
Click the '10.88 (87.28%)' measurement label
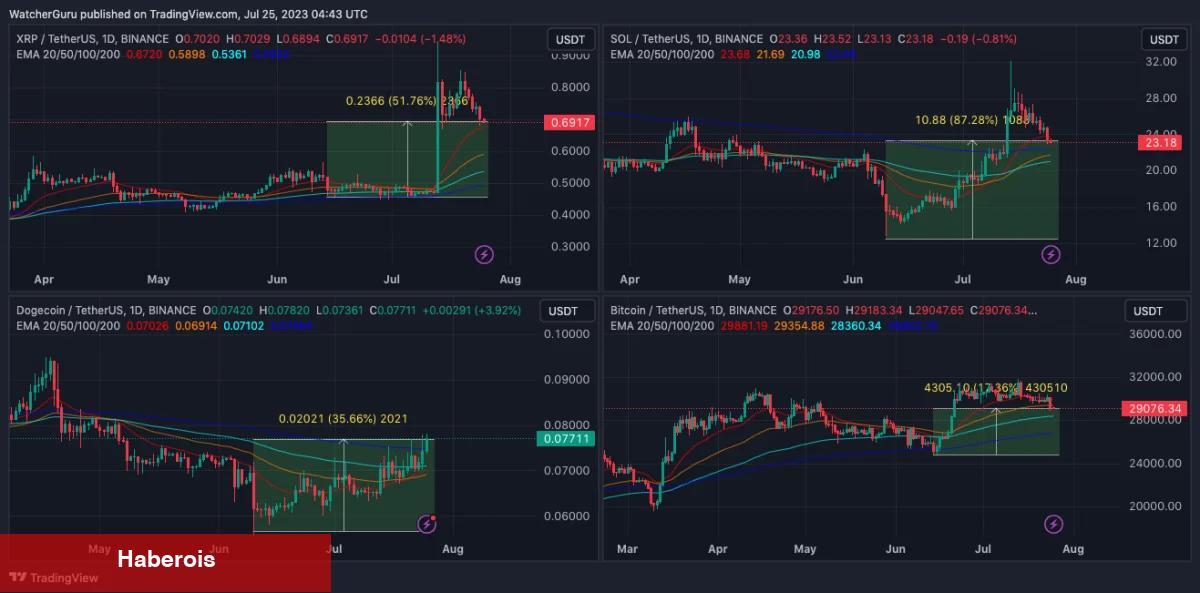point(956,120)
